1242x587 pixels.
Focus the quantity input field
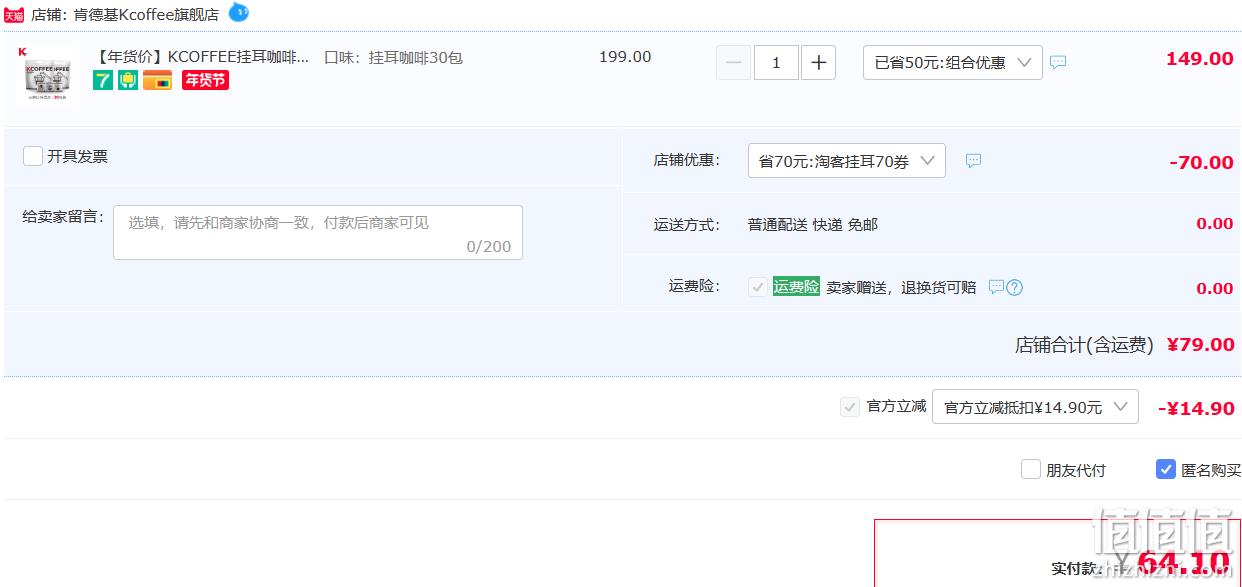pos(776,63)
